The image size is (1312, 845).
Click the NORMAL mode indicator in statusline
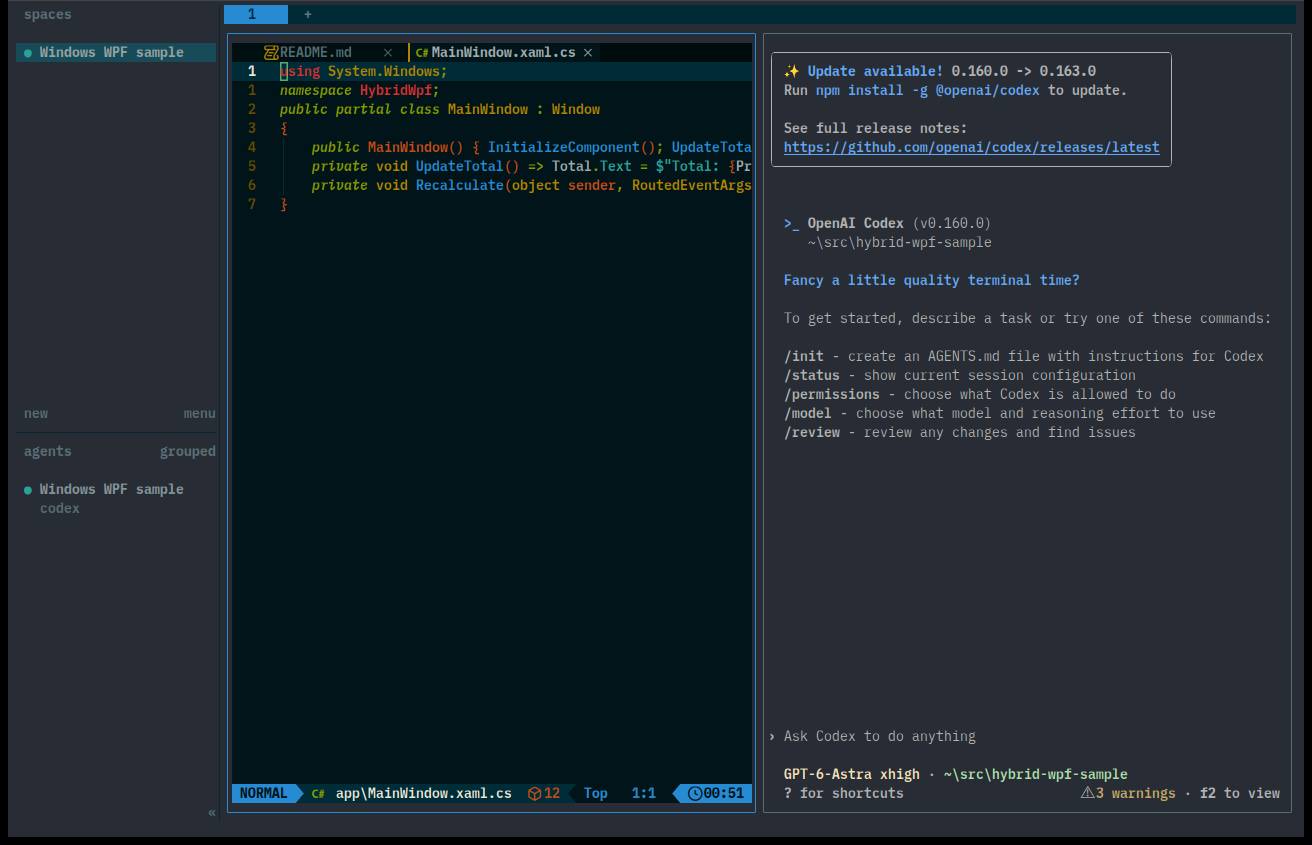coord(264,793)
